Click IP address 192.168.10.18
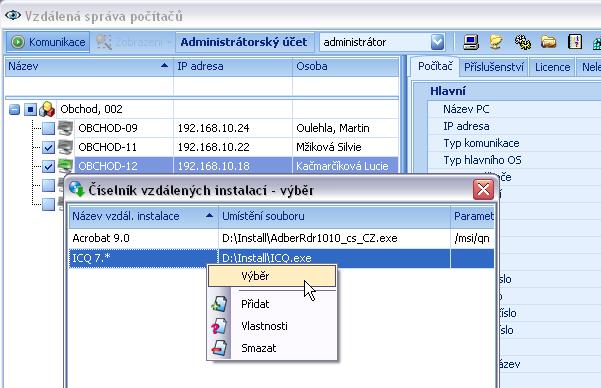Image resolution: width=601 pixels, height=388 pixels. point(213,166)
